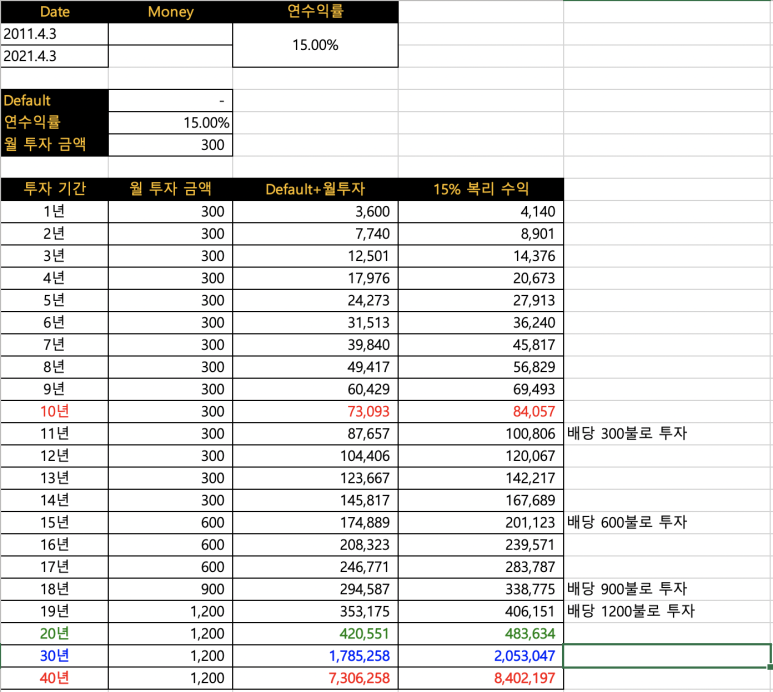Click the 배당 1200불로 투자 note
Screen dimensions: 773x692
[631, 611]
